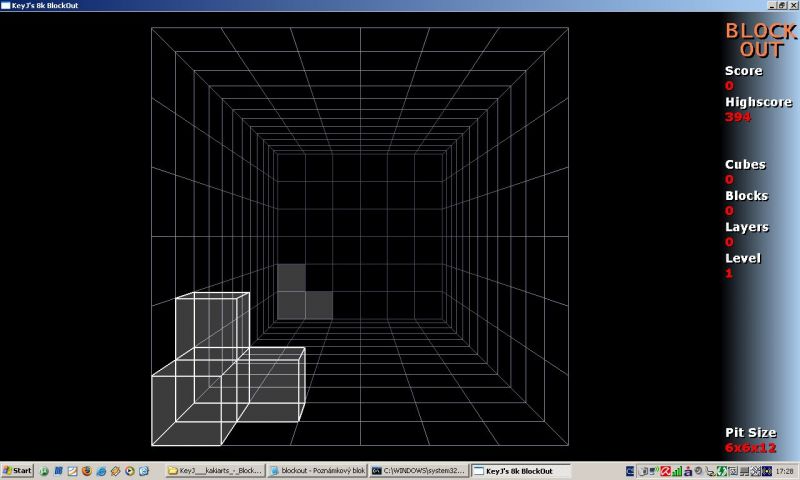Click the Highscore value 394

coord(738,117)
